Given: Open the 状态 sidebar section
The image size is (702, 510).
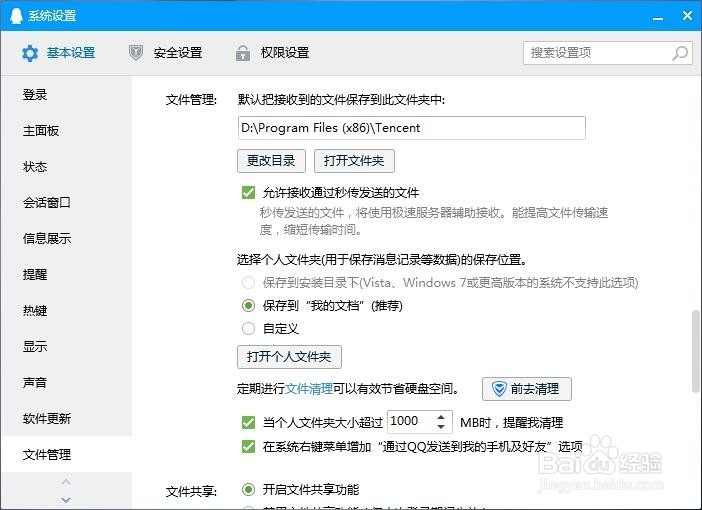Looking at the screenshot, I should click(x=66, y=167).
